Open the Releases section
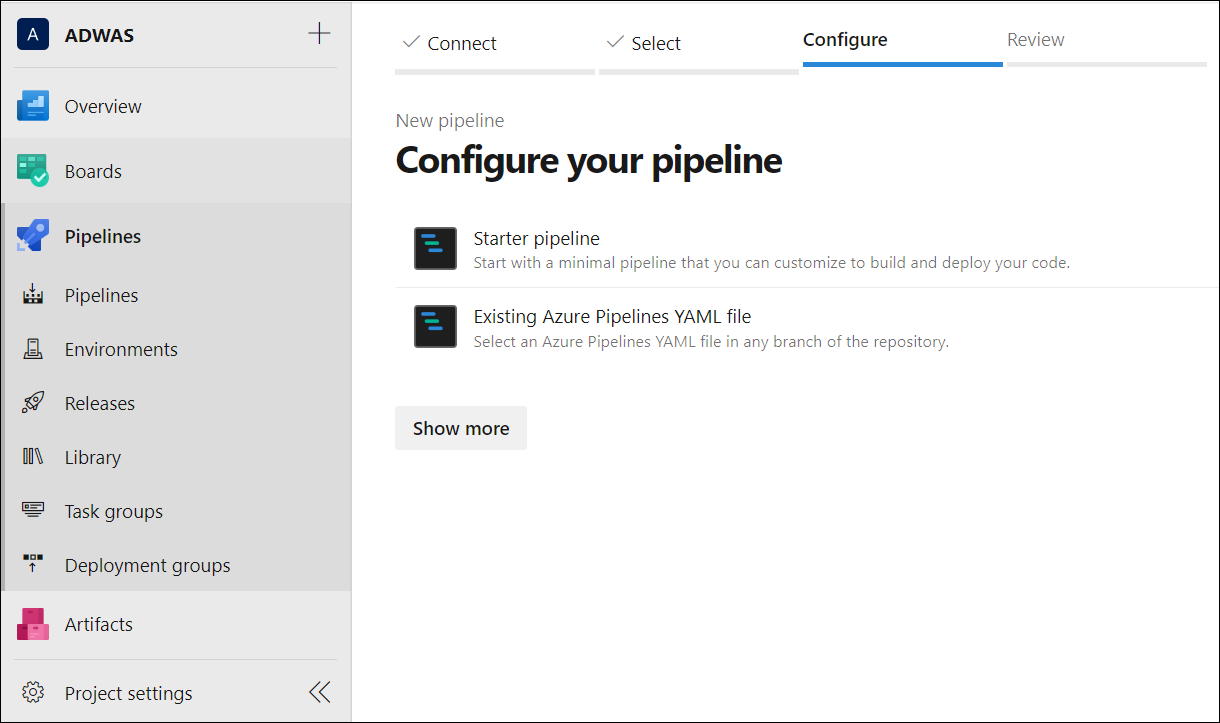 (x=99, y=403)
